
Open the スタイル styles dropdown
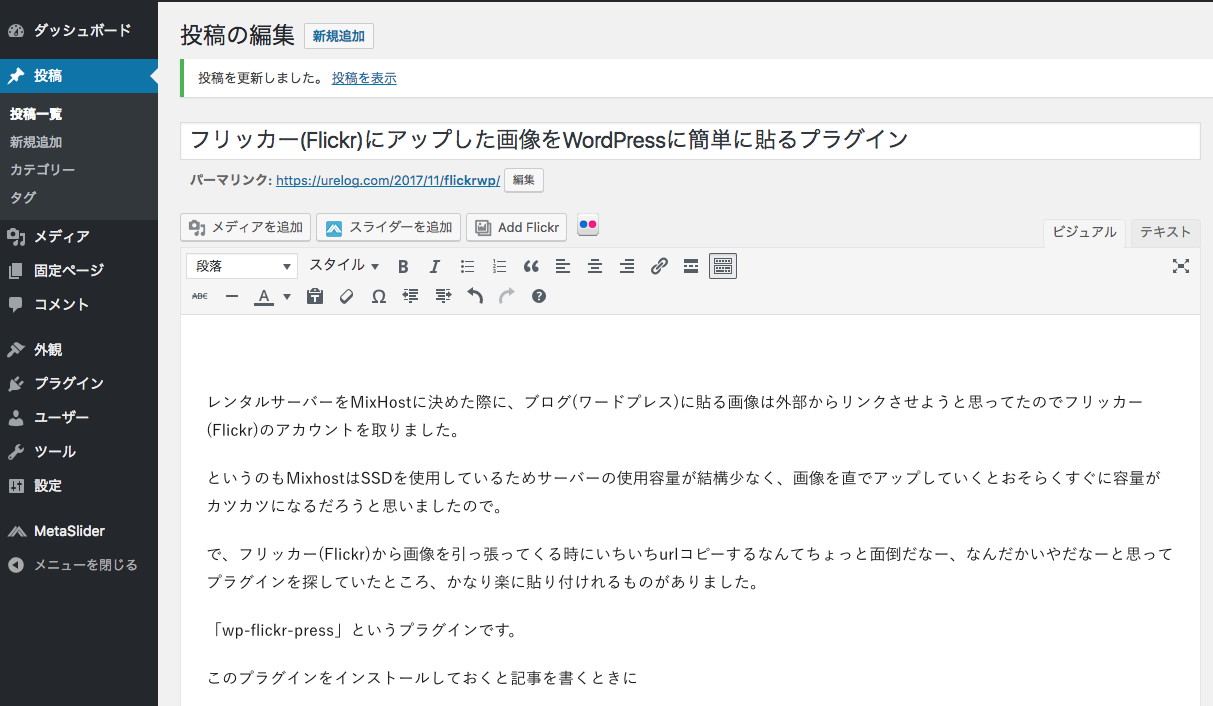(344, 266)
